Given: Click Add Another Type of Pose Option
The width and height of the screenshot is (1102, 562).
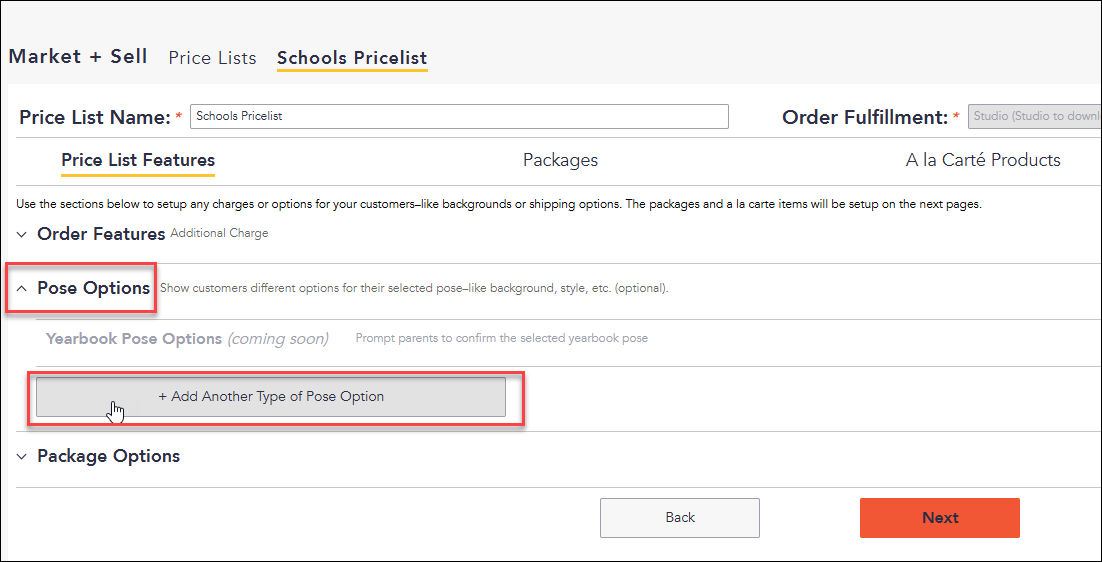Looking at the screenshot, I should (x=271, y=397).
